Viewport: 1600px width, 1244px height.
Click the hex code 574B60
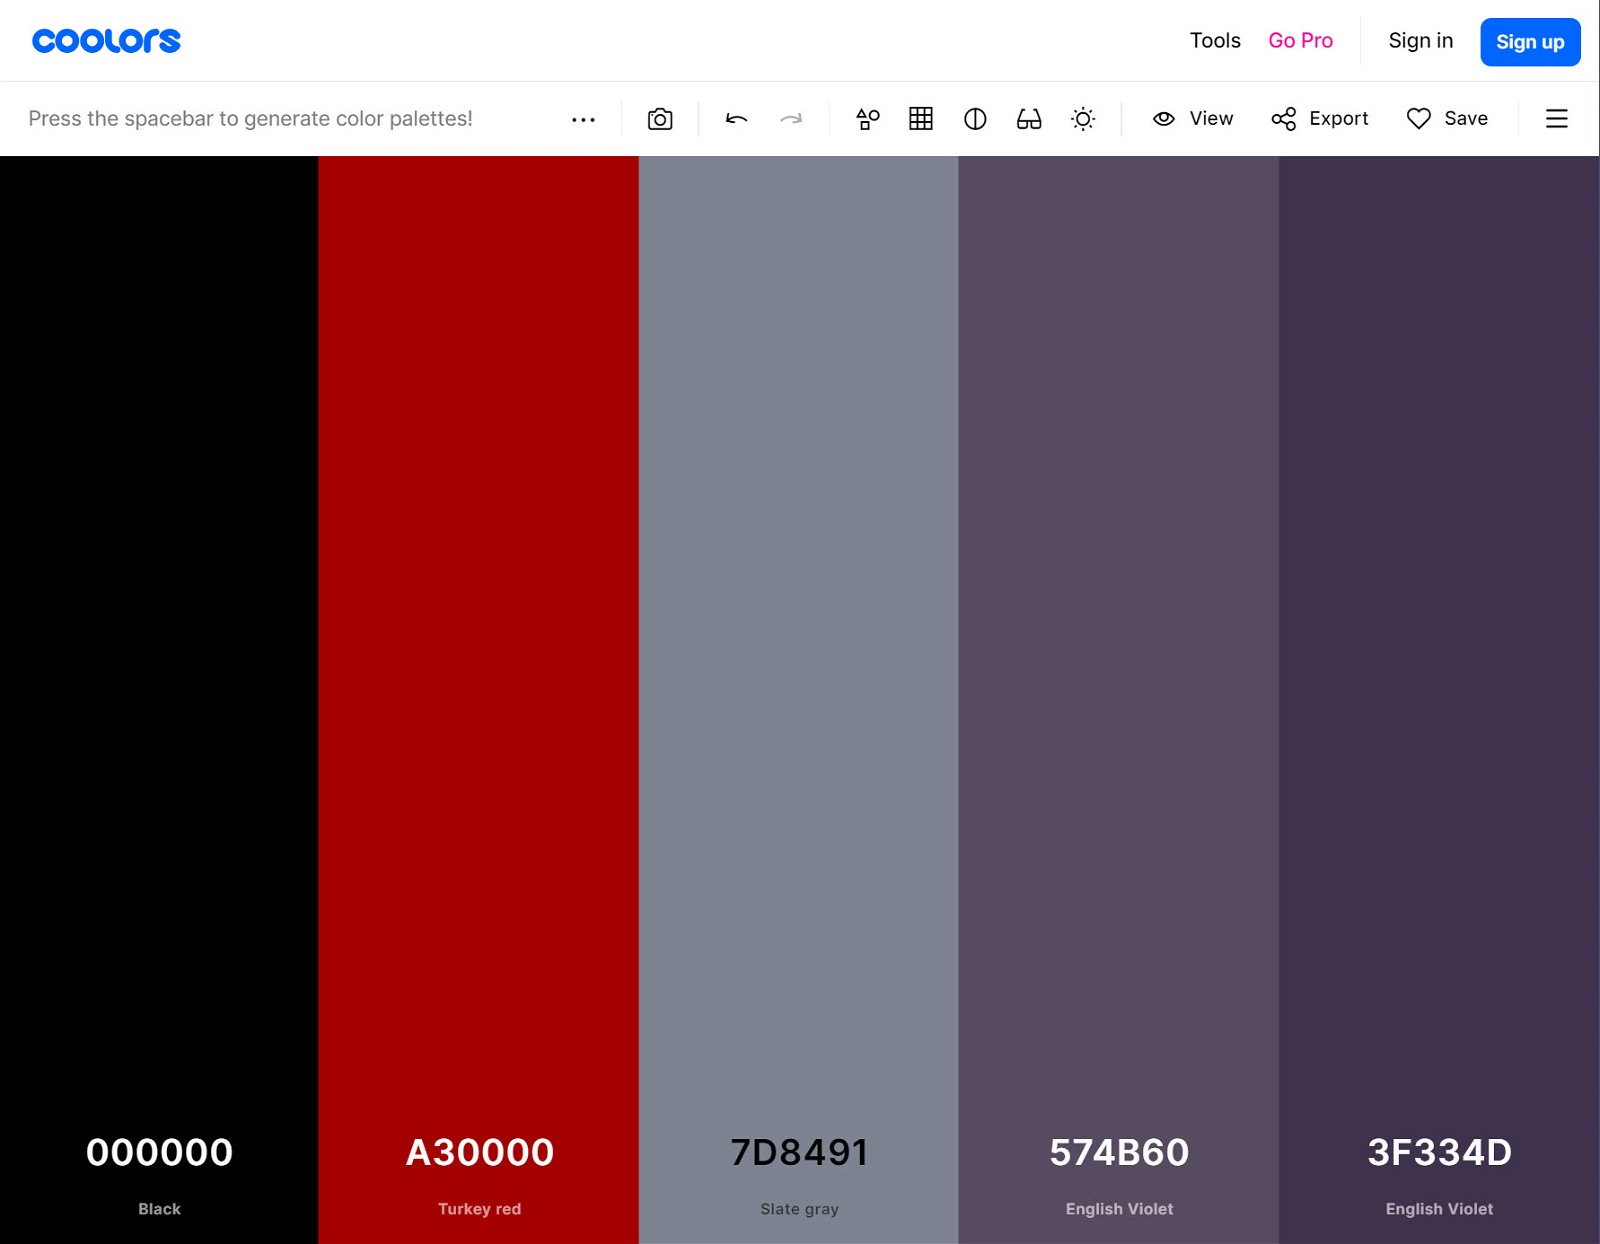[x=1119, y=1153]
